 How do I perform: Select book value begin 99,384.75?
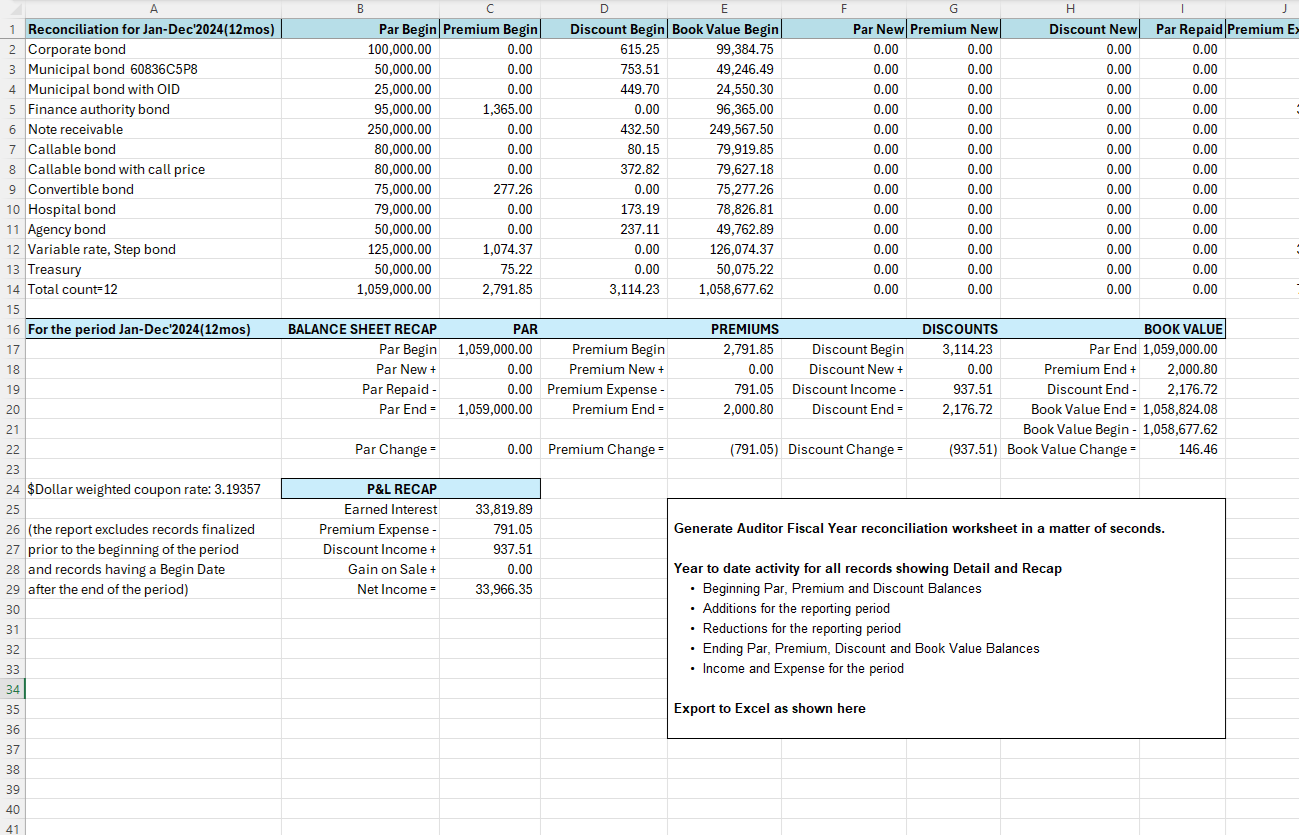point(725,49)
